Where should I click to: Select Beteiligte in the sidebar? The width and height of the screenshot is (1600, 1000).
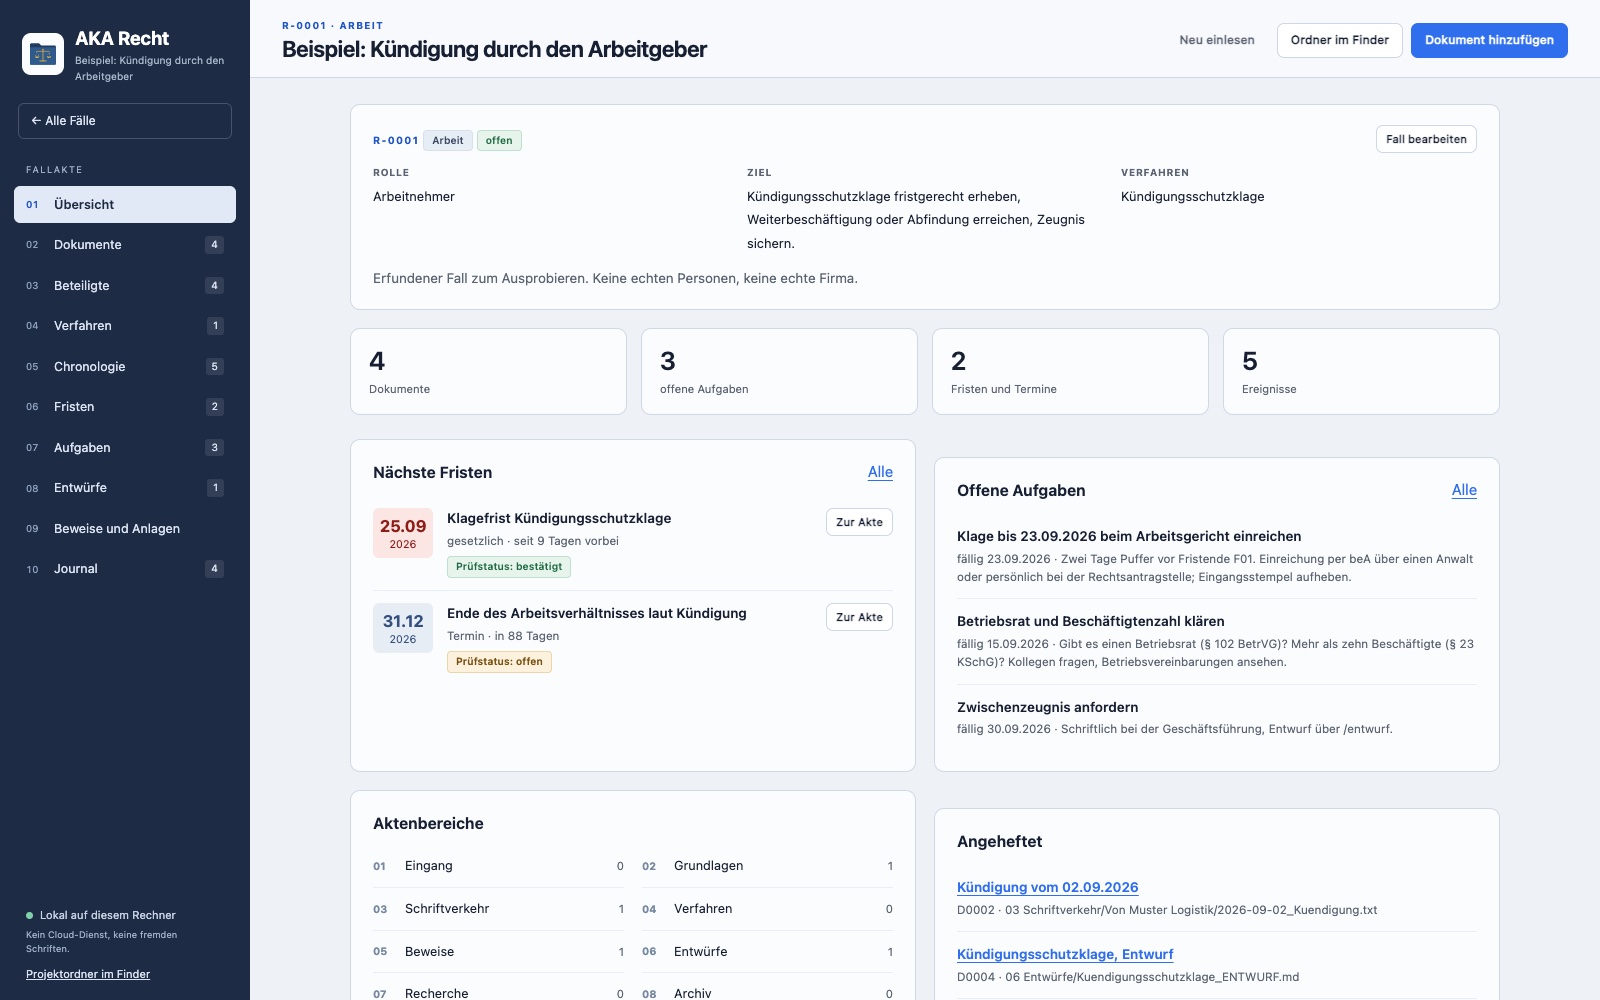(x=125, y=285)
